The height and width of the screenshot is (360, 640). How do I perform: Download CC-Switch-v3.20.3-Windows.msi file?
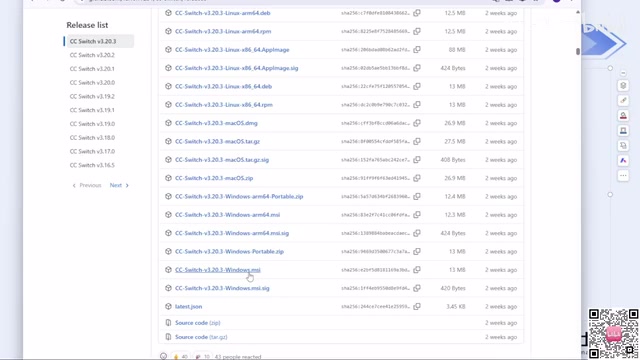point(218,270)
